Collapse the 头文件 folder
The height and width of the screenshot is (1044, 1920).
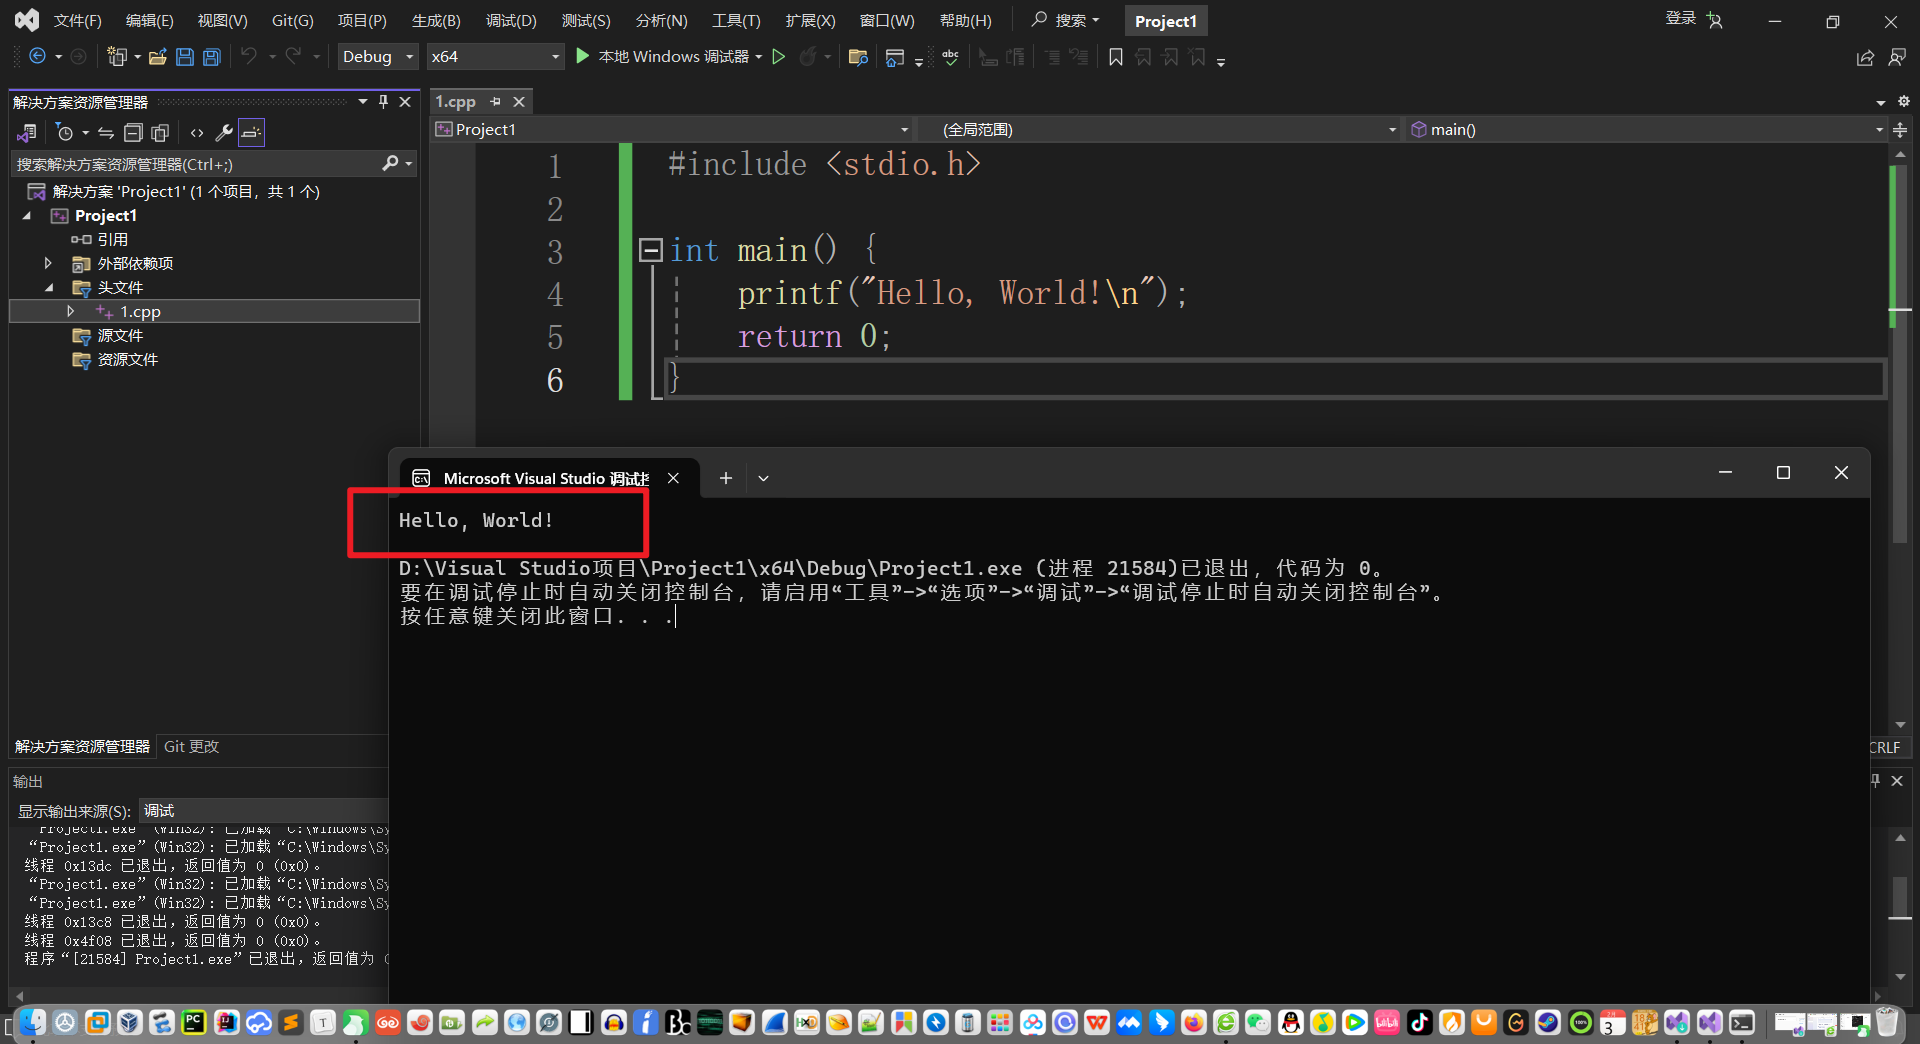pos(49,288)
